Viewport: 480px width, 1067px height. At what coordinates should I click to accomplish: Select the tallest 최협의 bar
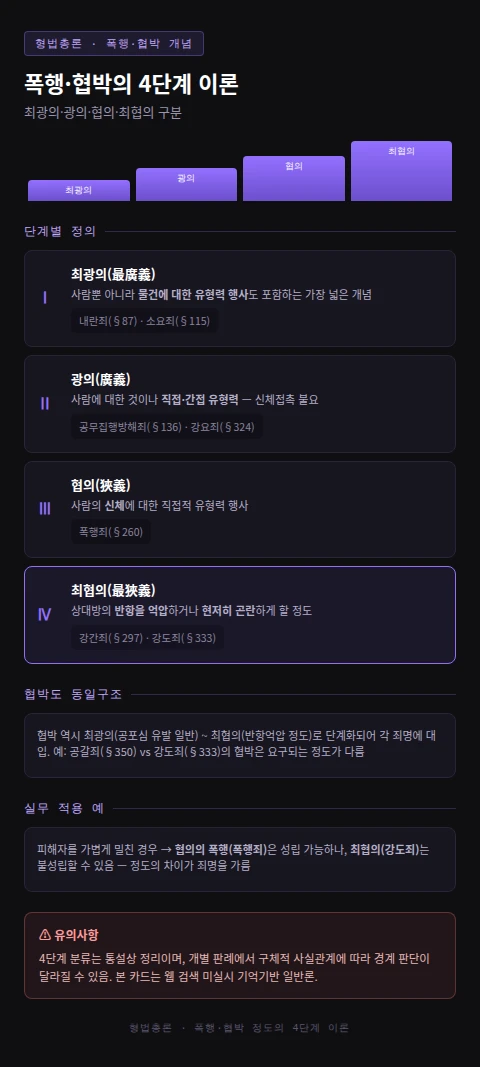coord(402,171)
